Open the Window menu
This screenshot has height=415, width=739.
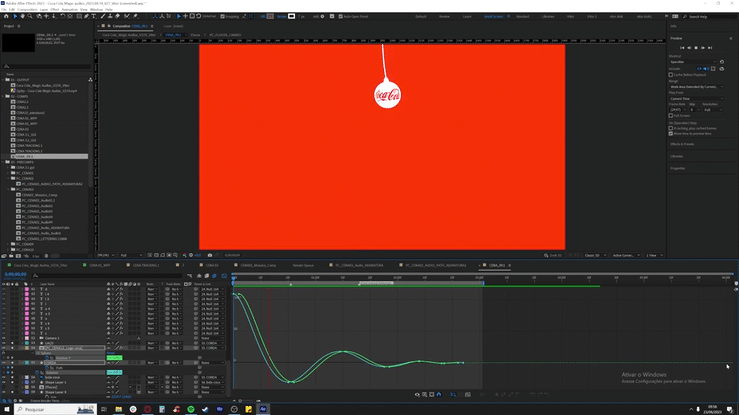pos(96,9)
